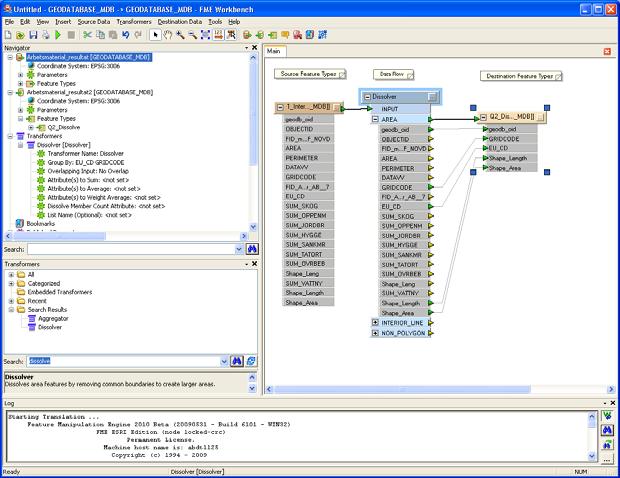Close the Transformers panel
This screenshot has width=620, height=478.
(x=254, y=264)
